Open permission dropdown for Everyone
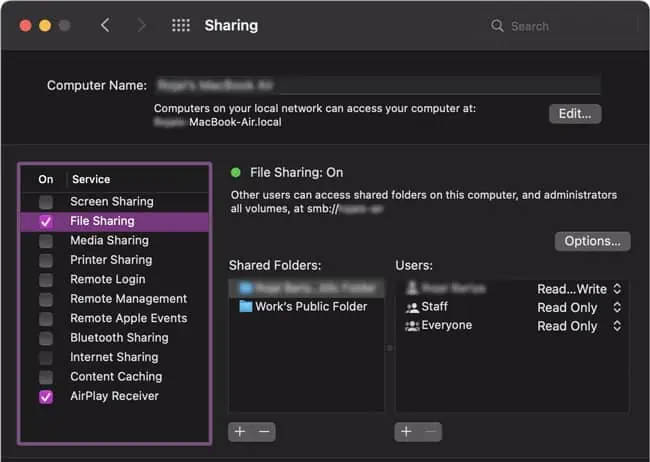Viewport: 650px width, 462px height. pyautogui.click(x=617, y=326)
